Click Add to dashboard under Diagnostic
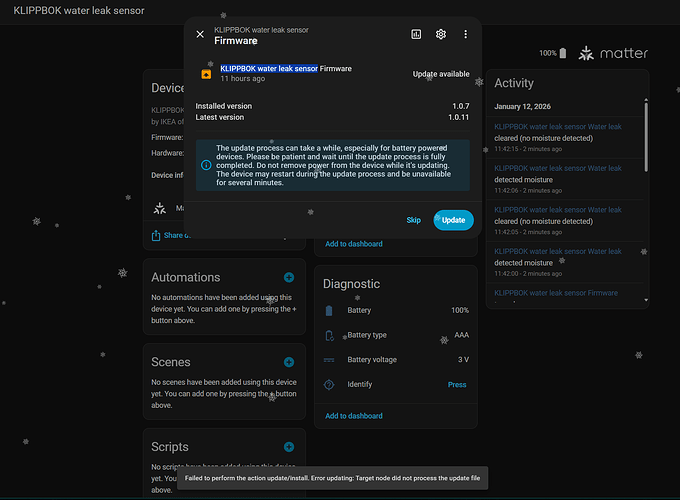This screenshot has width=680, height=500. pyautogui.click(x=353, y=416)
